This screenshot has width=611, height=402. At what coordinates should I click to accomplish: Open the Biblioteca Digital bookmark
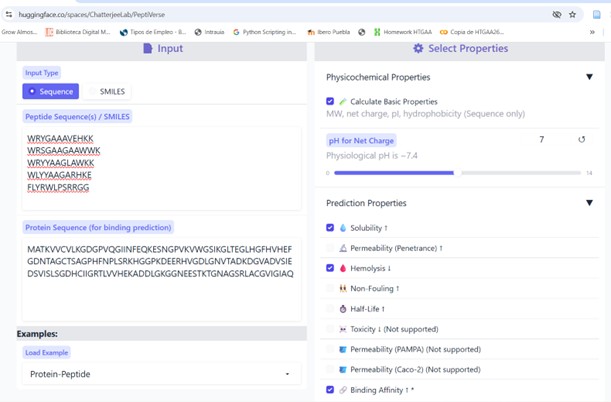click(x=80, y=32)
